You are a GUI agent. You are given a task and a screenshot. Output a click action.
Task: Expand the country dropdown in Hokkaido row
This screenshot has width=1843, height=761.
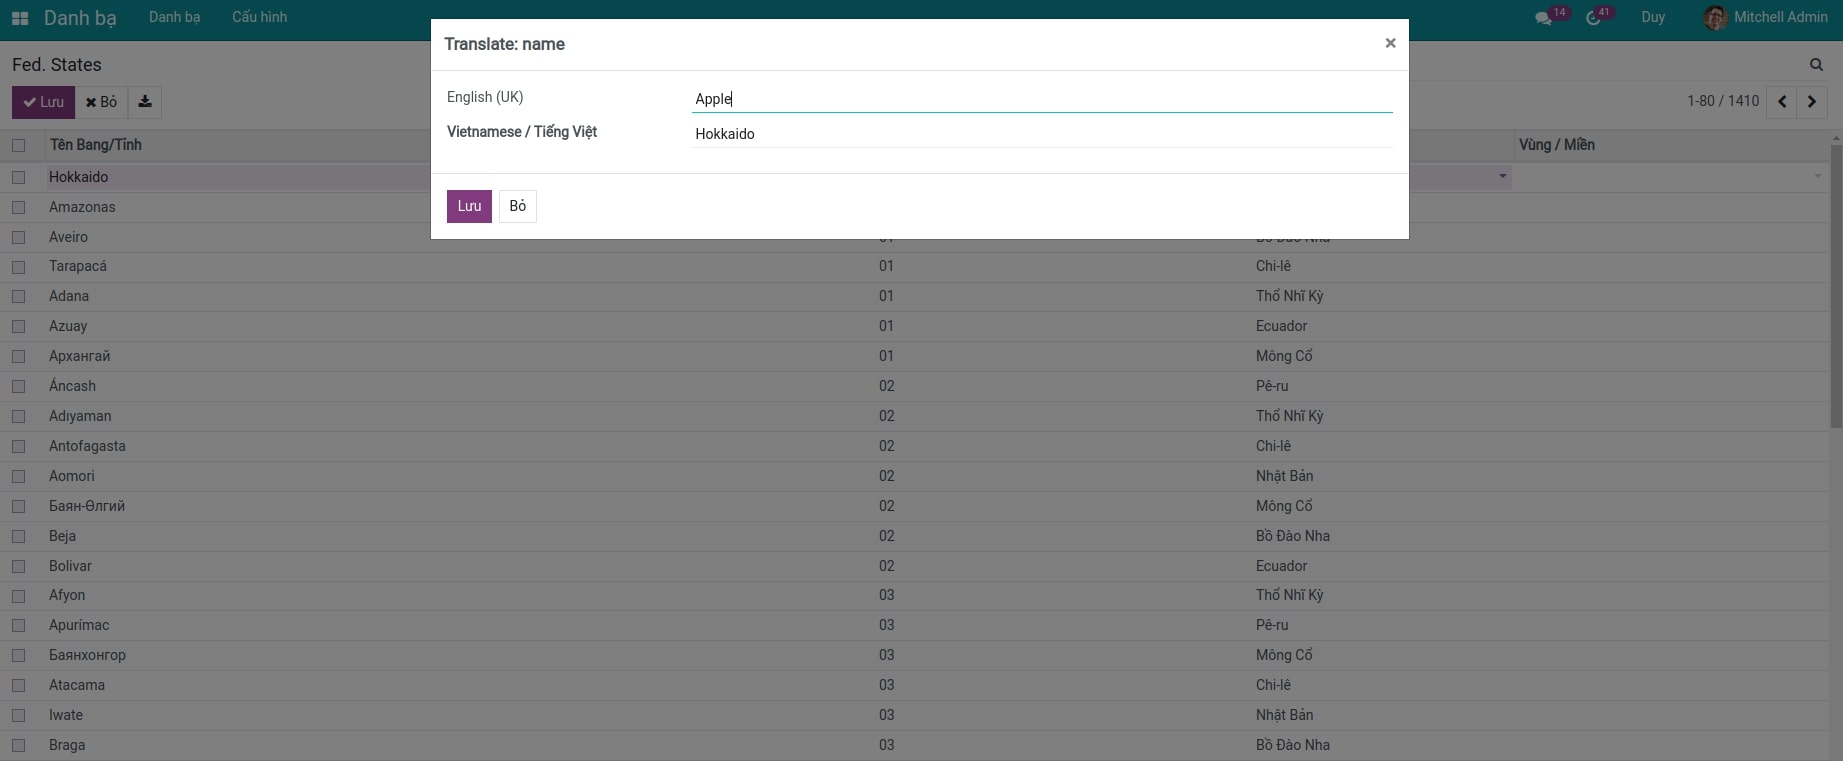tap(1502, 177)
